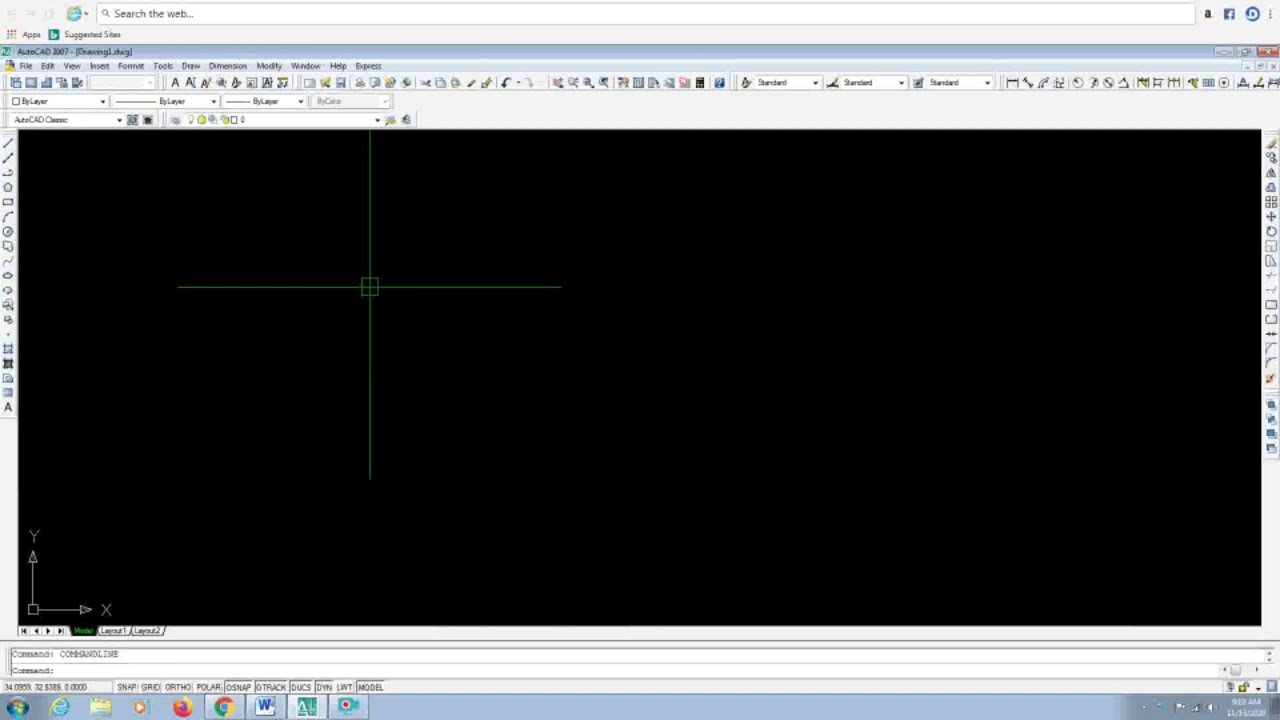Open the Layer Properties Manager icon
This screenshot has width=1280, height=720.
(x=175, y=120)
